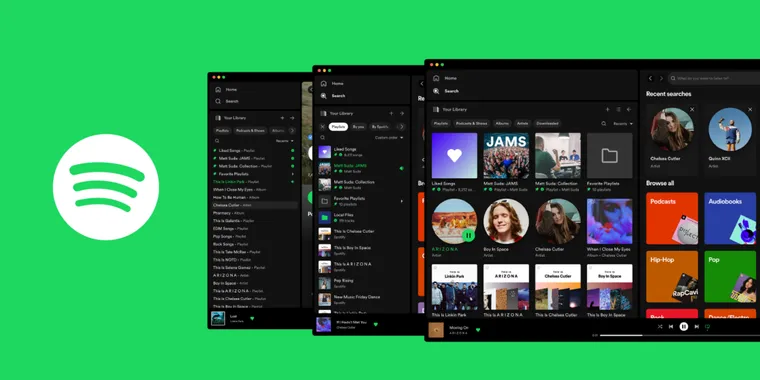This screenshot has width=760, height=380.
Task: Click the Your Library icon in front window
Action: [x=436, y=110]
